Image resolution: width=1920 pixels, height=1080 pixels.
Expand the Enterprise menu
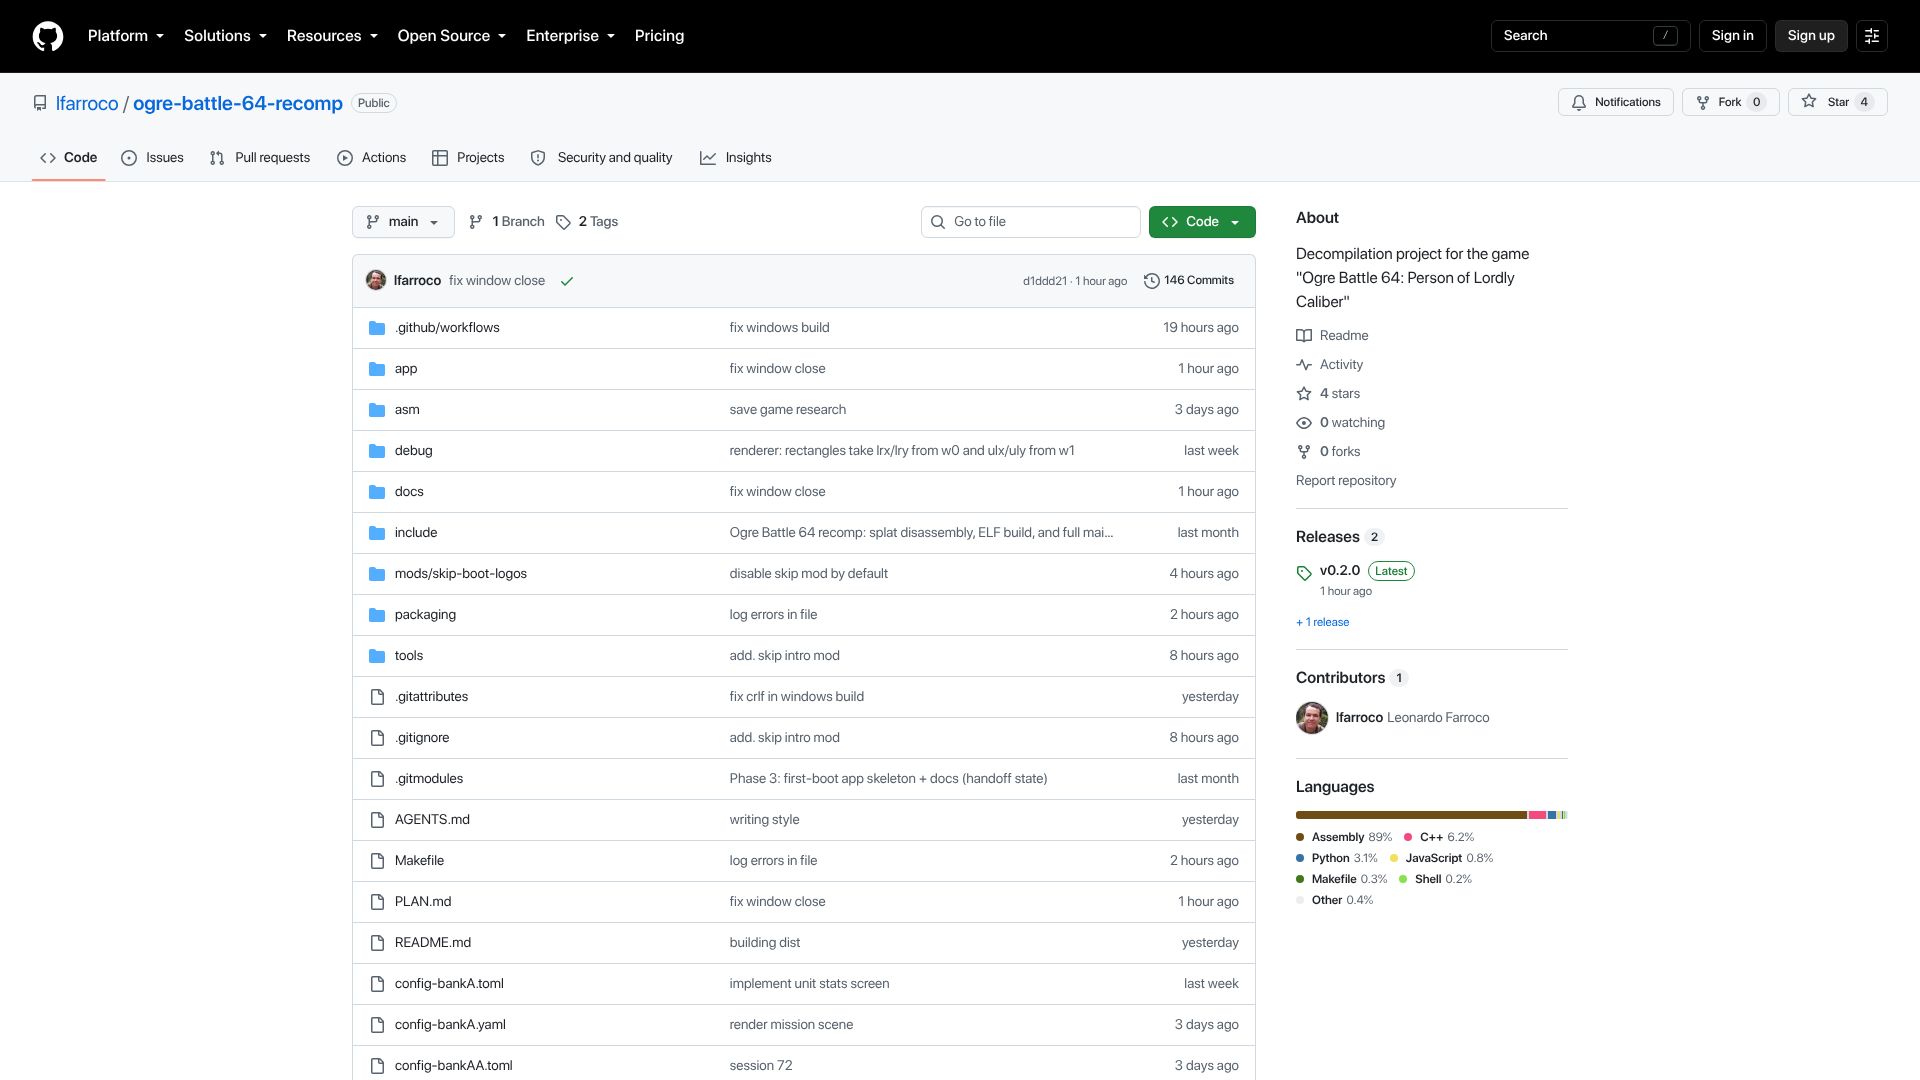(x=571, y=36)
